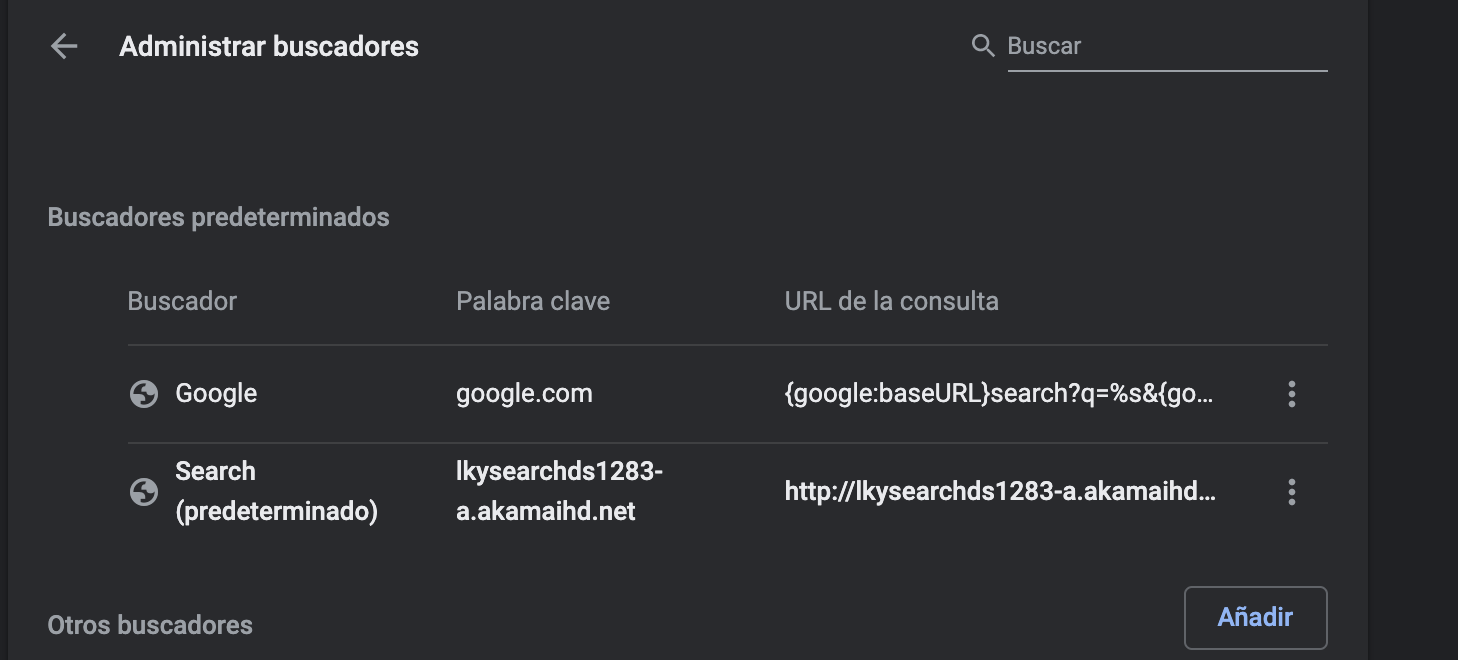Click the globe icon beside Search (predeterminado)

click(144, 492)
